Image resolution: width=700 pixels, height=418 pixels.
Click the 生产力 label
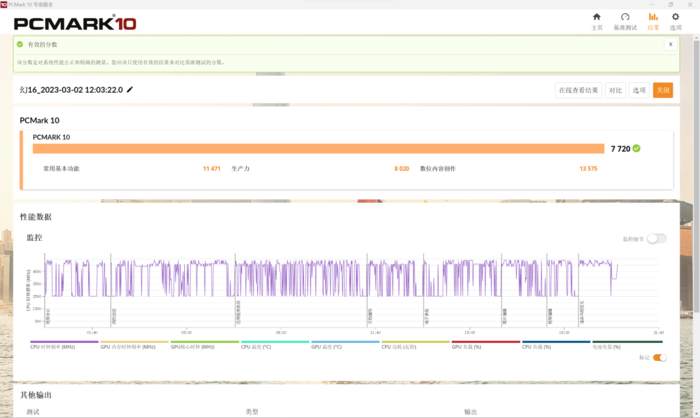pyautogui.click(x=241, y=168)
